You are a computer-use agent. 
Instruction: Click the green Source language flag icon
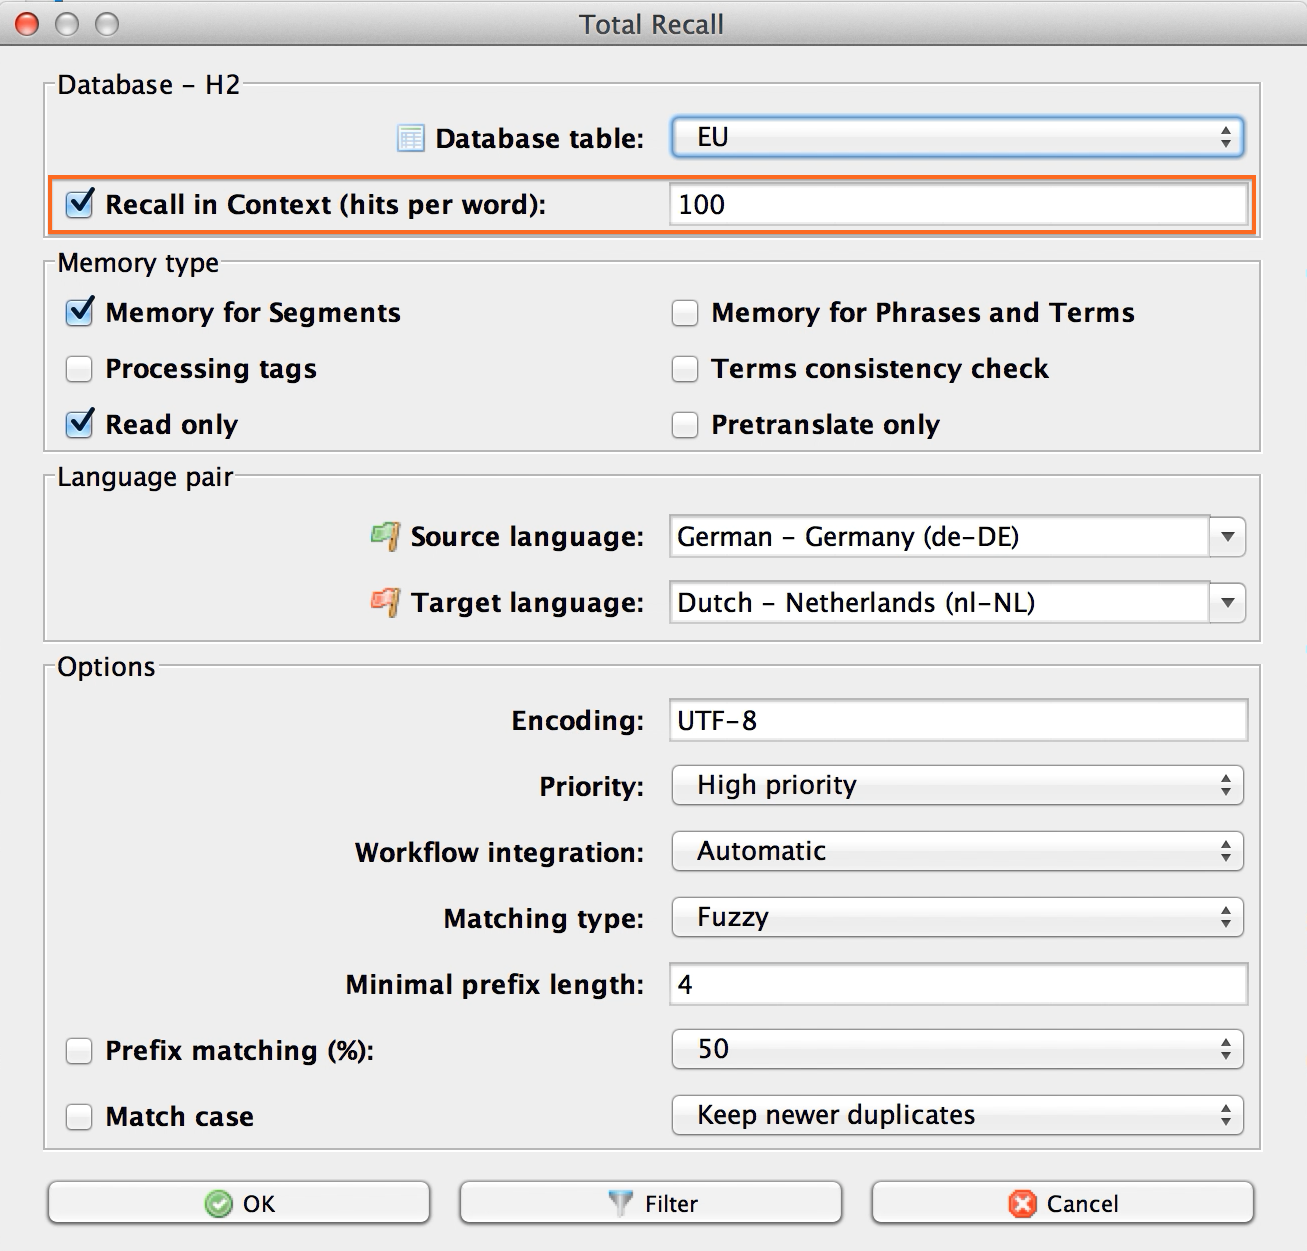(x=386, y=536)
